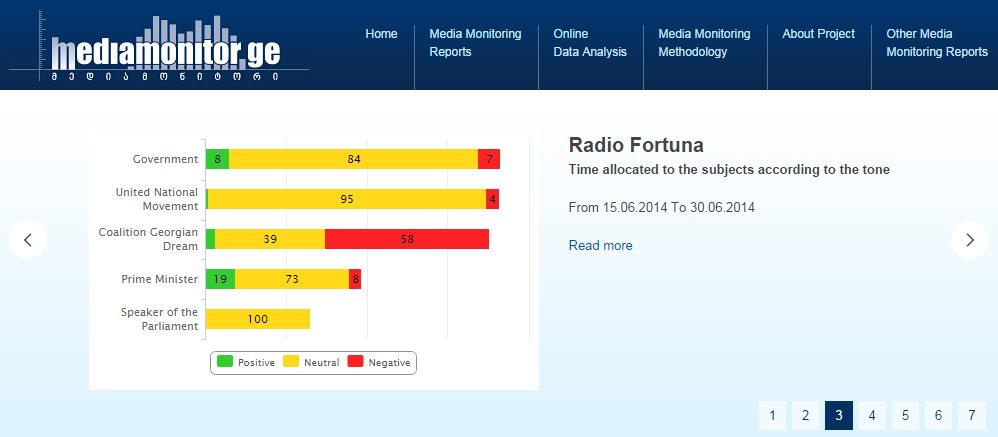Click 'Prime Minister' axis label
Screen dimensions: 998x437
coord(160,279)
